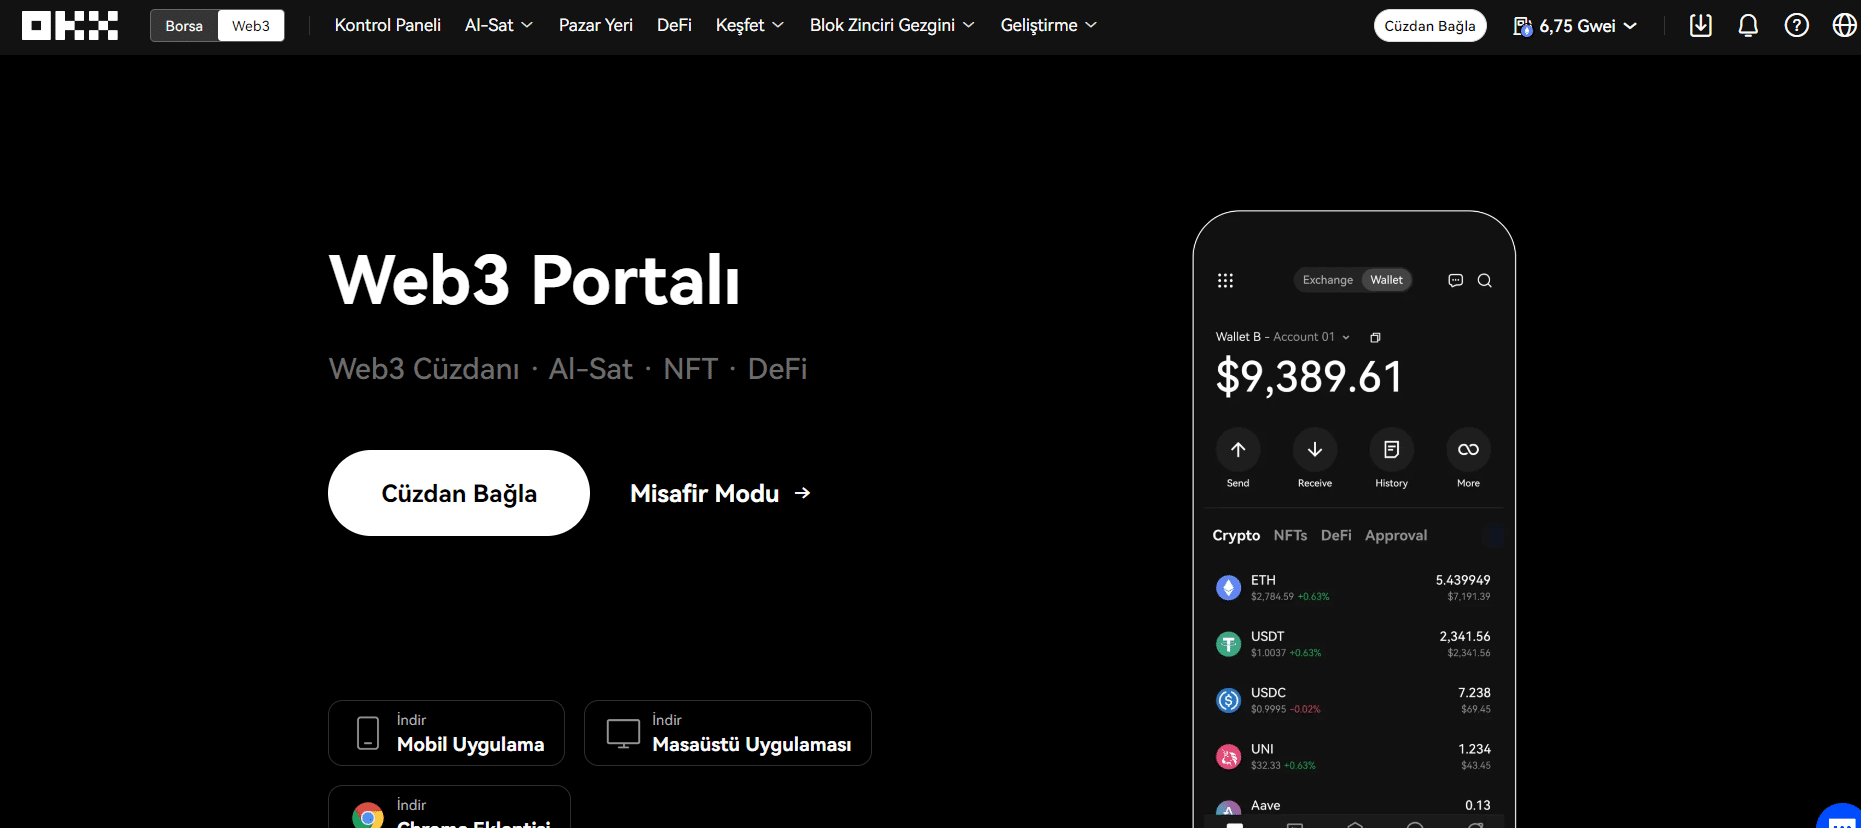This screenshot has width=1861, height=828.
Task: Expand the Keşfet dropdown
Action: coord(750,25)
